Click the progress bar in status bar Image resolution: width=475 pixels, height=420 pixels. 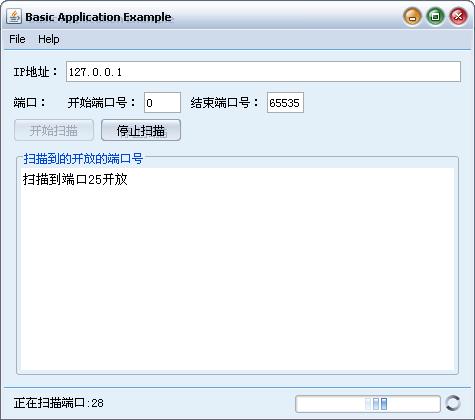(x=368, y=404)
